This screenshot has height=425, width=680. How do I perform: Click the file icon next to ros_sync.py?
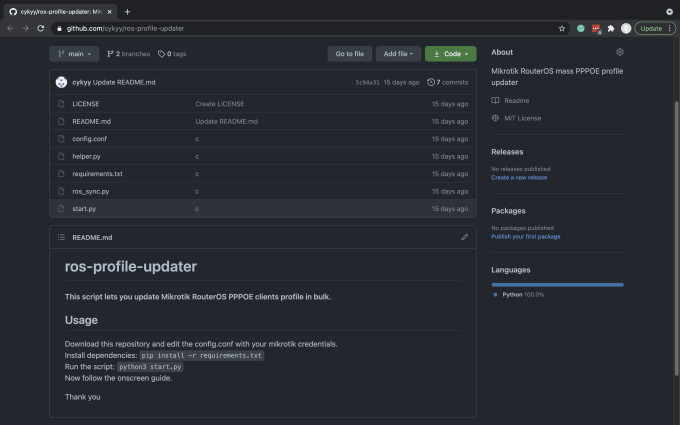(61, 191)
